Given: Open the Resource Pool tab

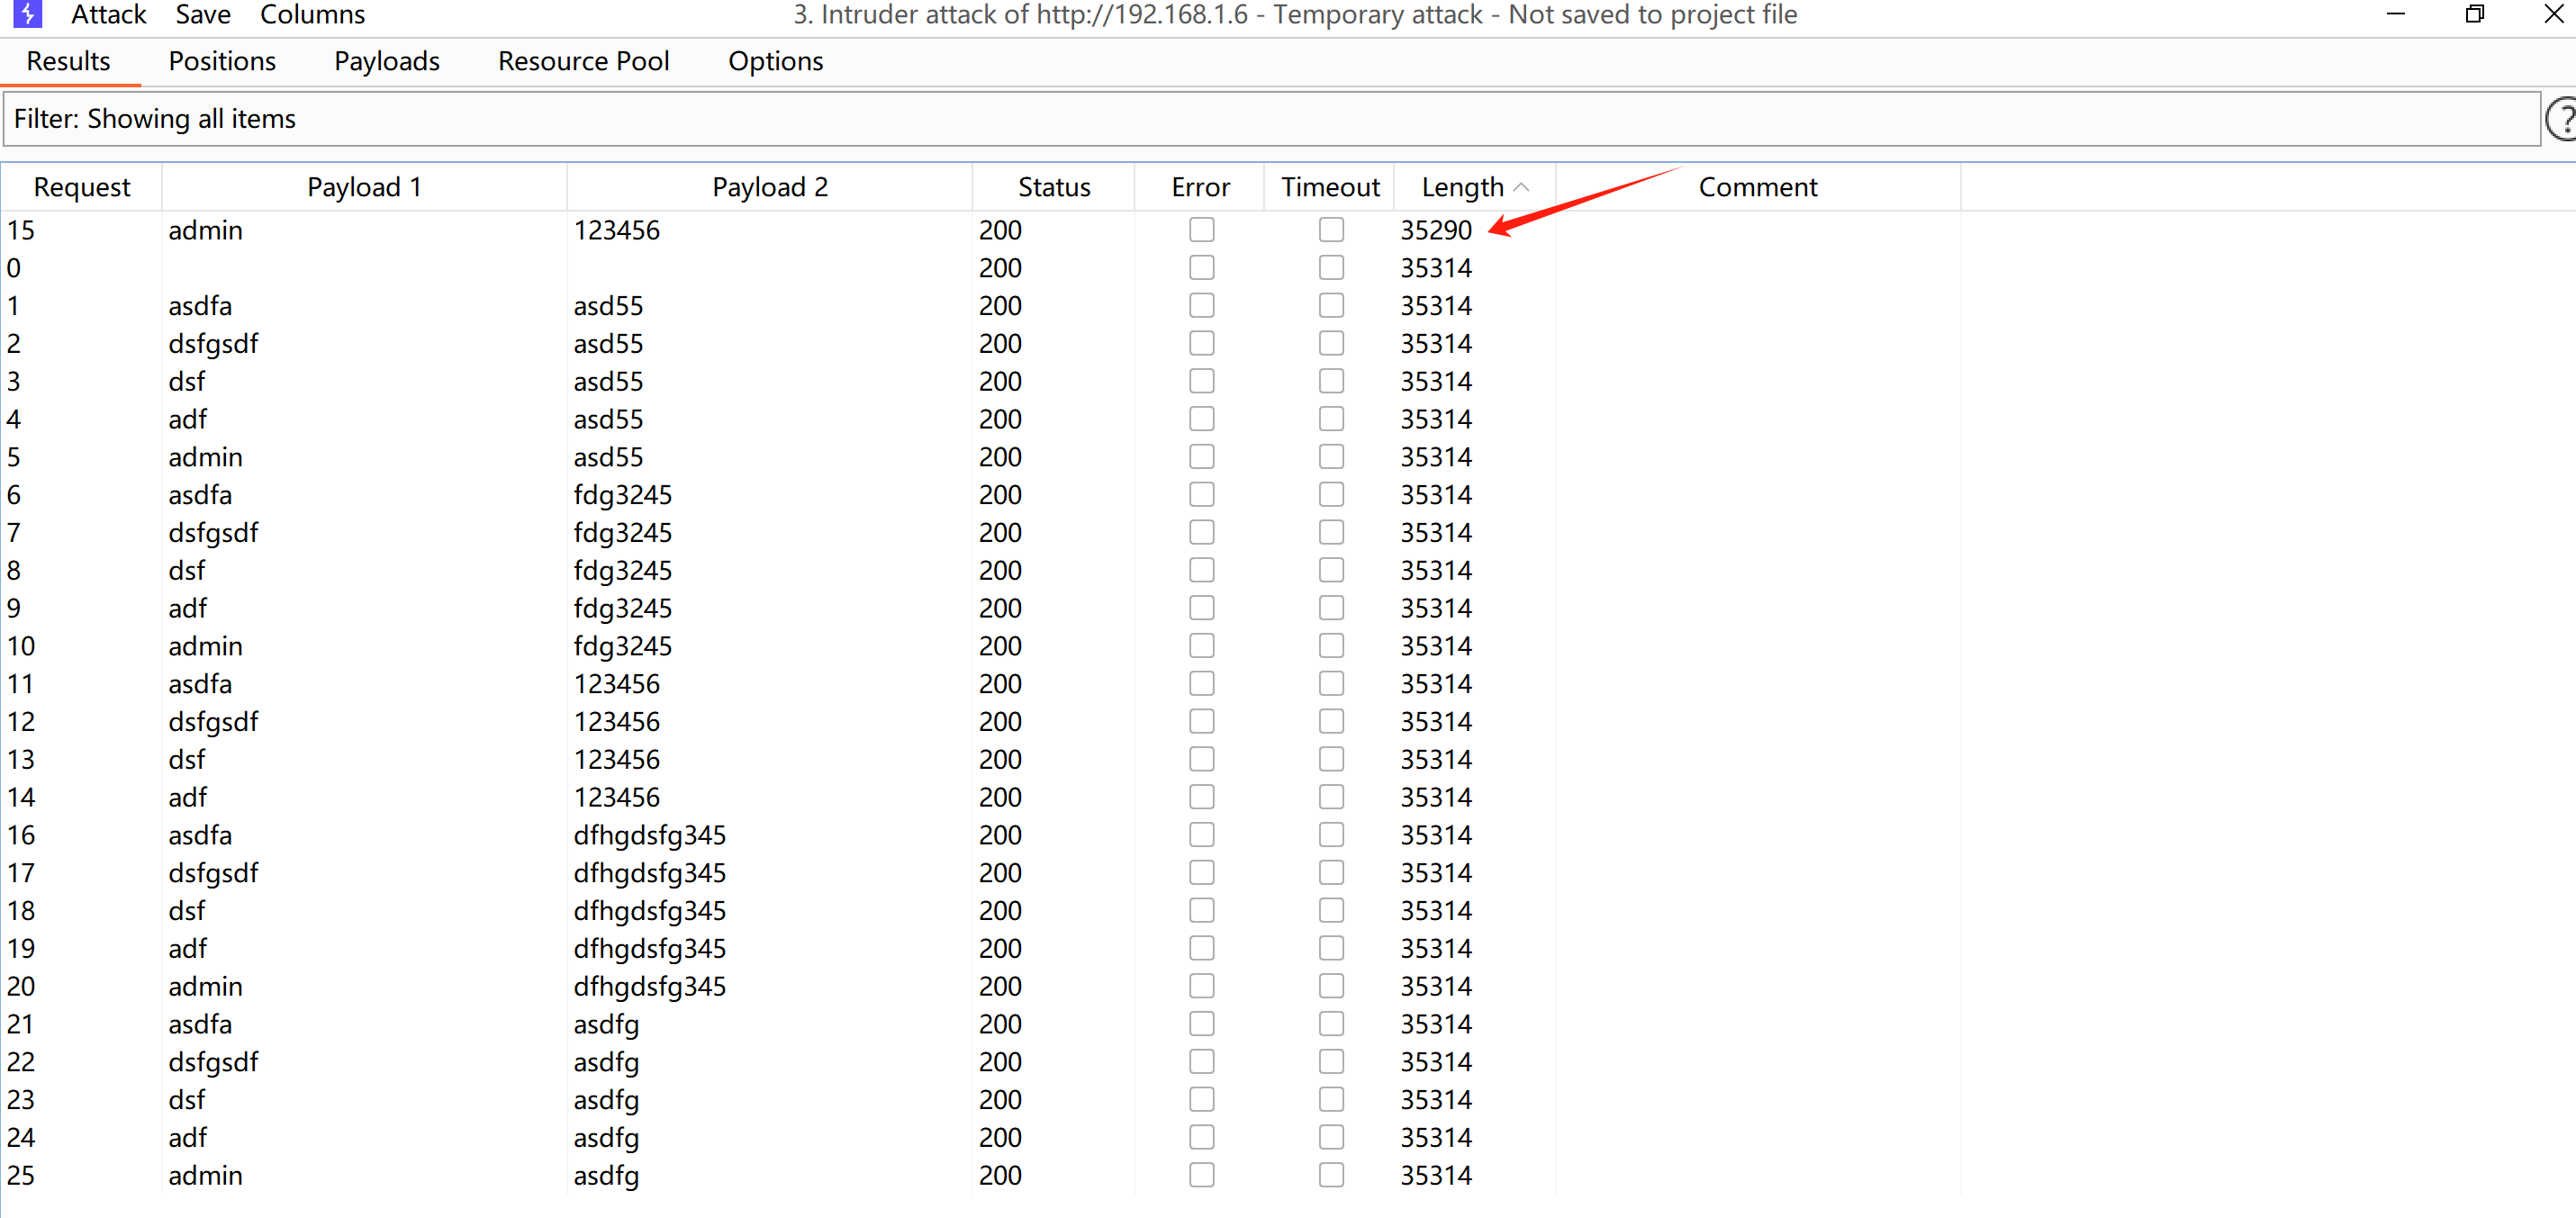Looking at the screenshot, I should [583, 61].
